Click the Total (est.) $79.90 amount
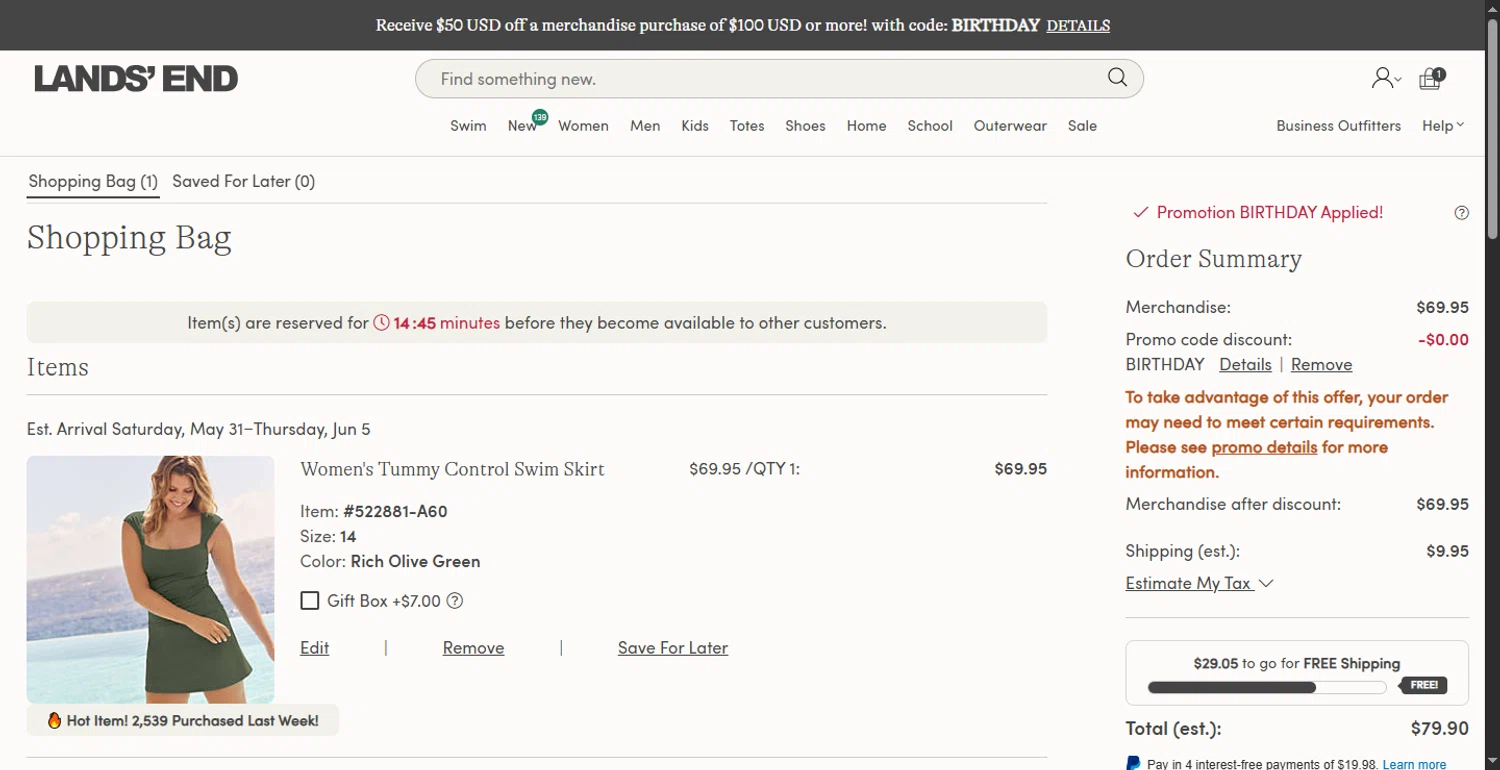Image resolution: width=1500 pixels, height=770 pixels. (x=1439, y=728)
